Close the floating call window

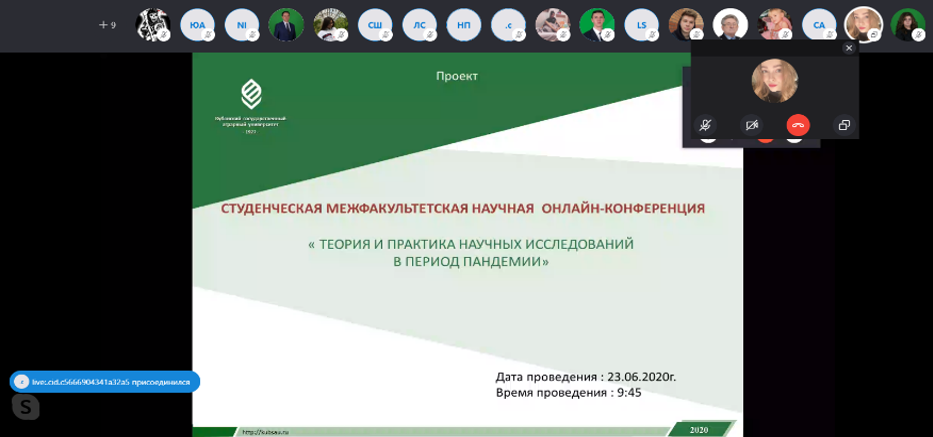(x=849, y=48)
